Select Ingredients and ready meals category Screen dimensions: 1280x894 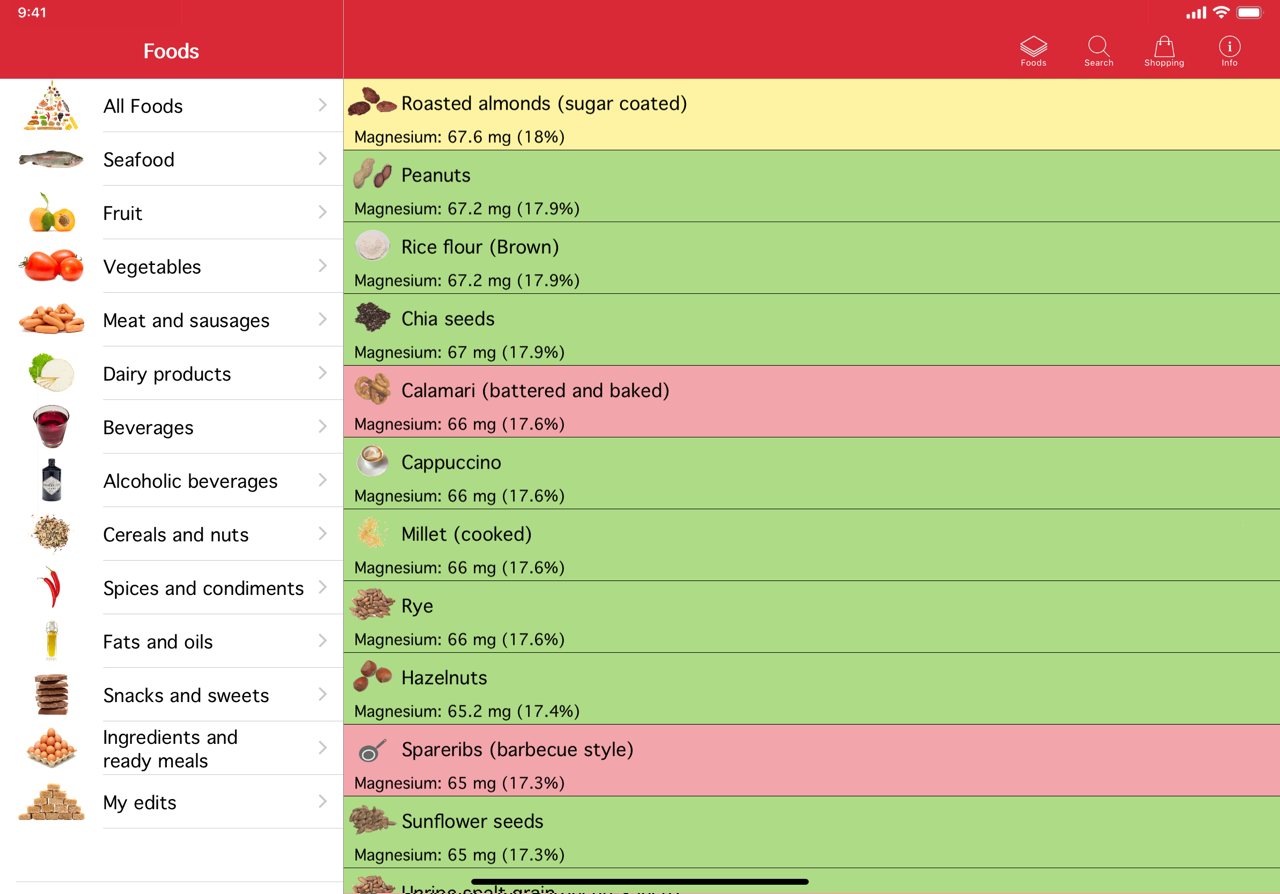pos(171,748)
